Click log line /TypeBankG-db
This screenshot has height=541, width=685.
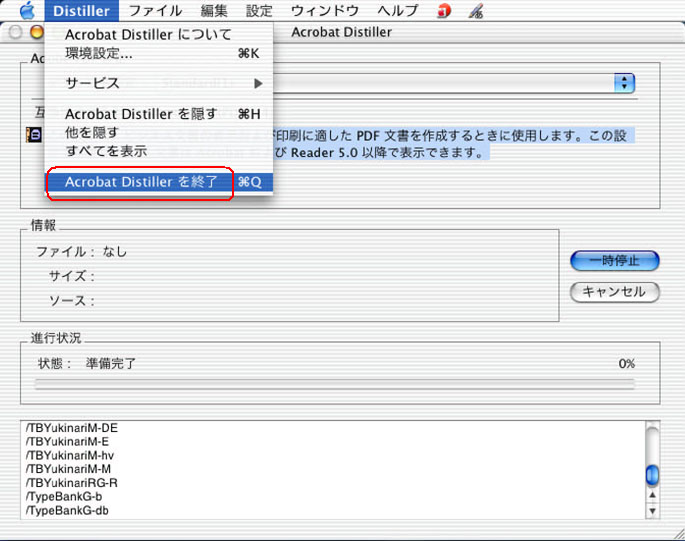[x=67, y=510]
